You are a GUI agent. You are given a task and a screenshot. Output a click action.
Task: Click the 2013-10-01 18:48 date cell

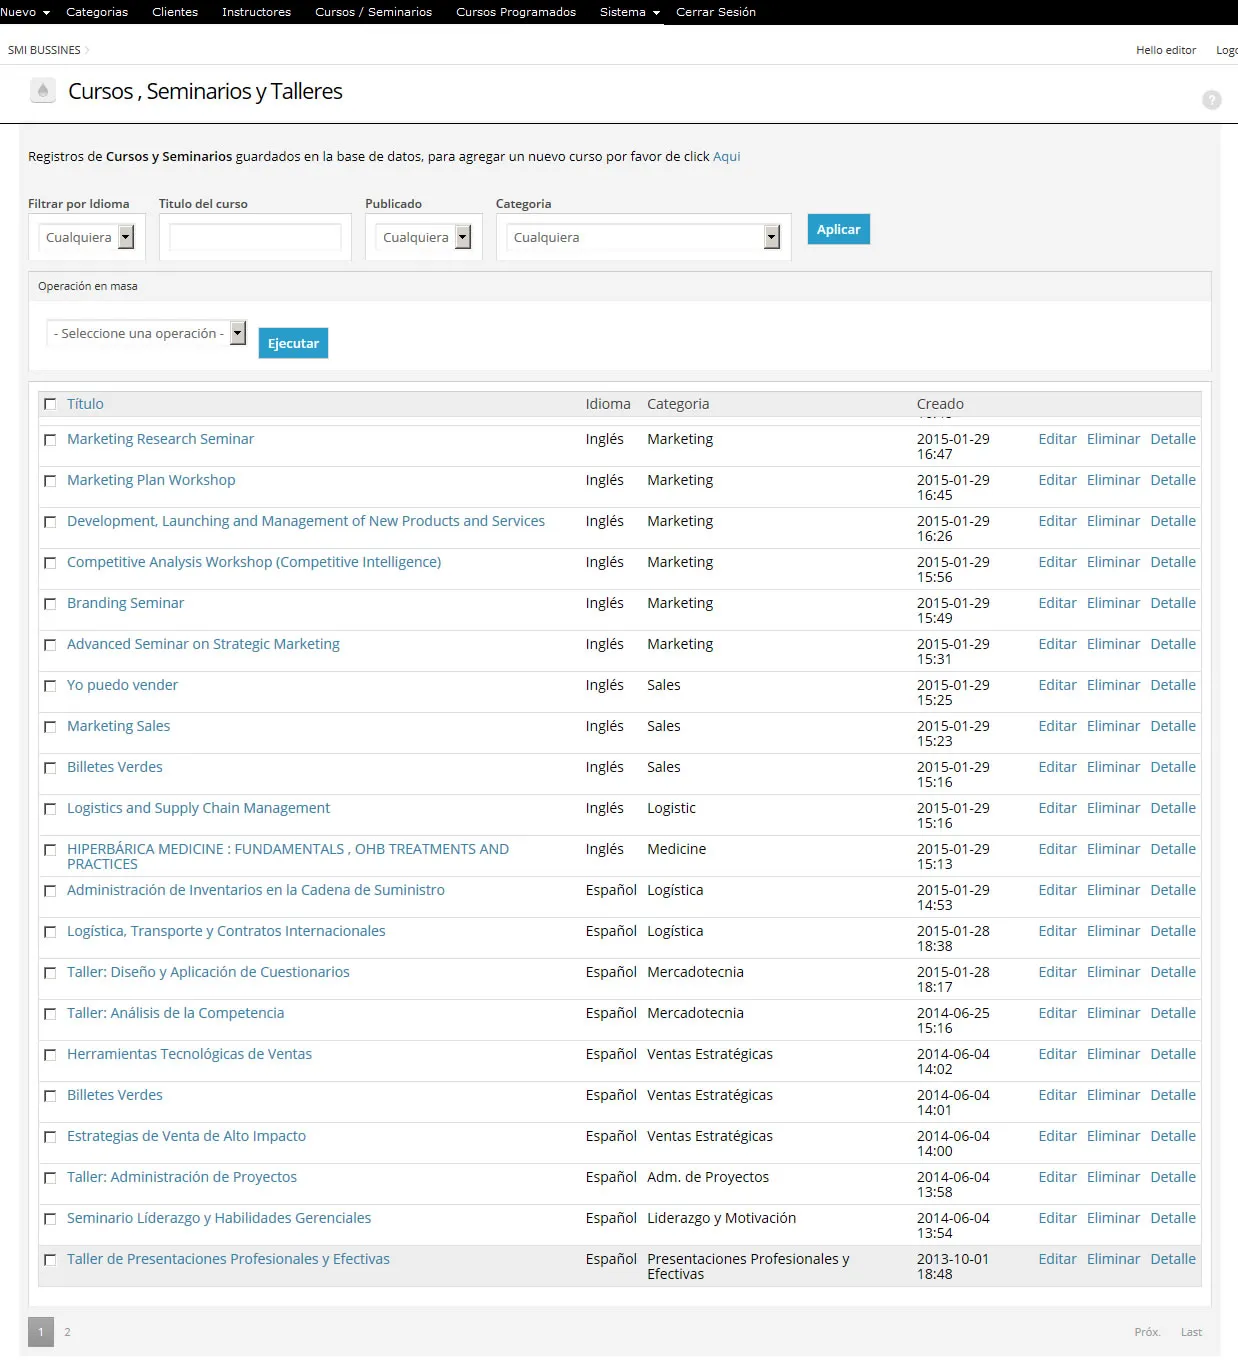952,1266
